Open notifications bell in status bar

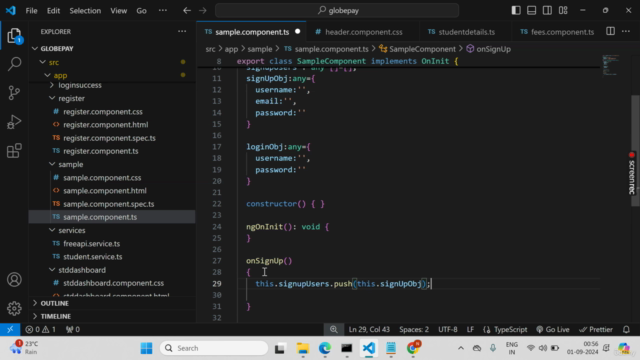(626, 329)
